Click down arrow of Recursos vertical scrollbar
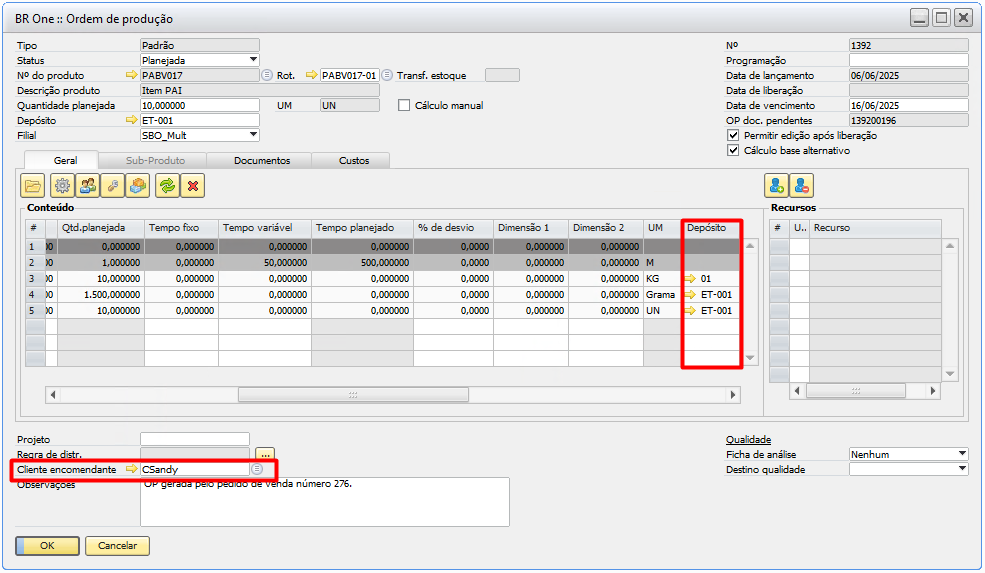The width and height of the screenshot is (985, 573). (x=950, y=374)
